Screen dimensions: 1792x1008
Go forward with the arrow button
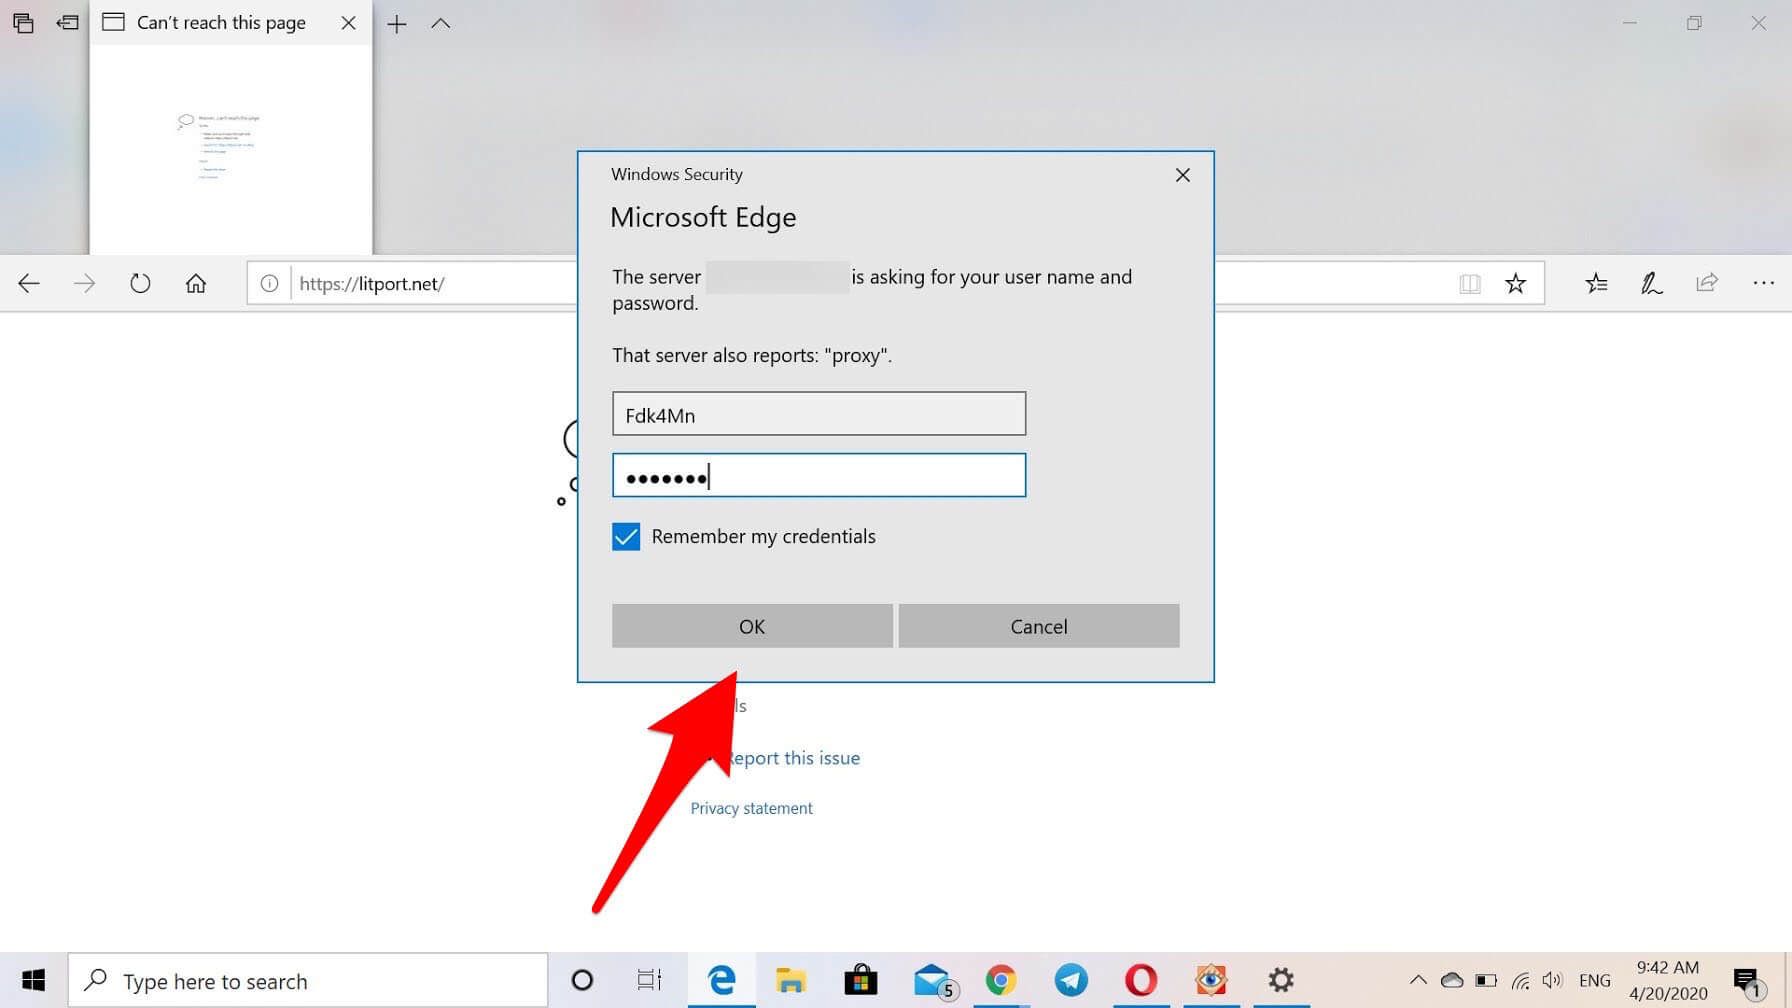click(85, 283)
